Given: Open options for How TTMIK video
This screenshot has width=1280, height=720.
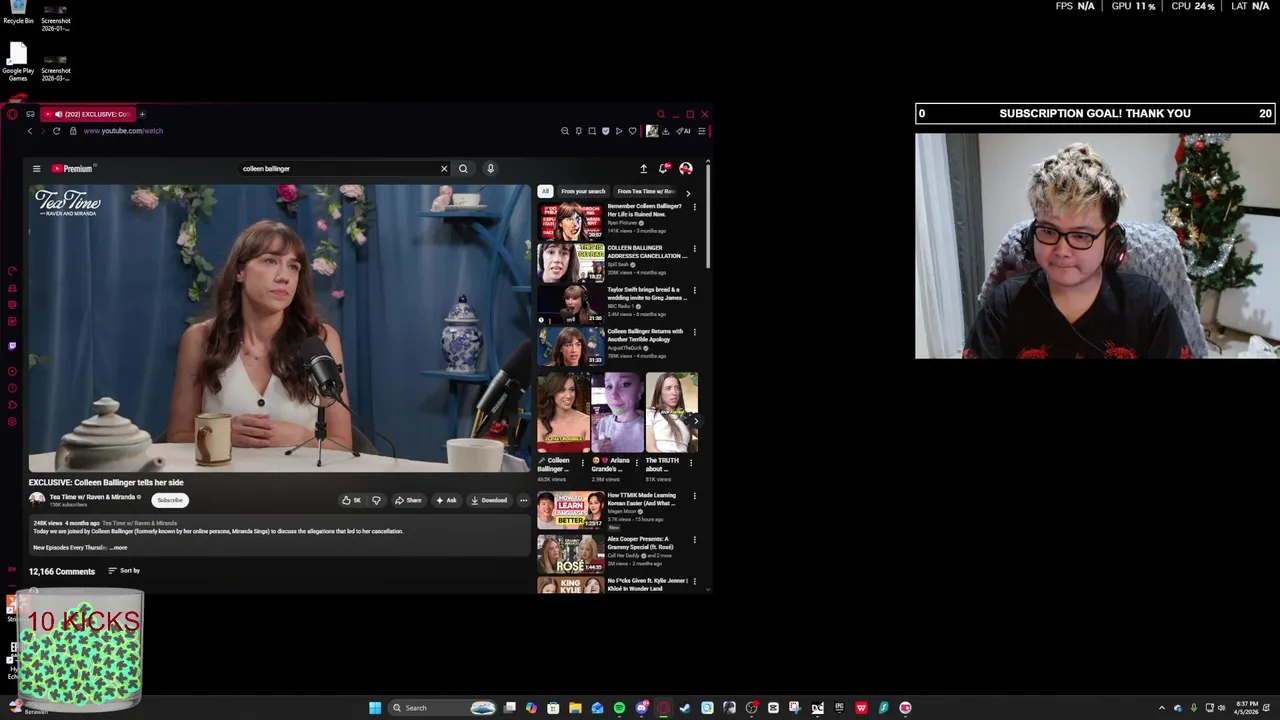Looking at the screenshot, I should click(694, 496).
